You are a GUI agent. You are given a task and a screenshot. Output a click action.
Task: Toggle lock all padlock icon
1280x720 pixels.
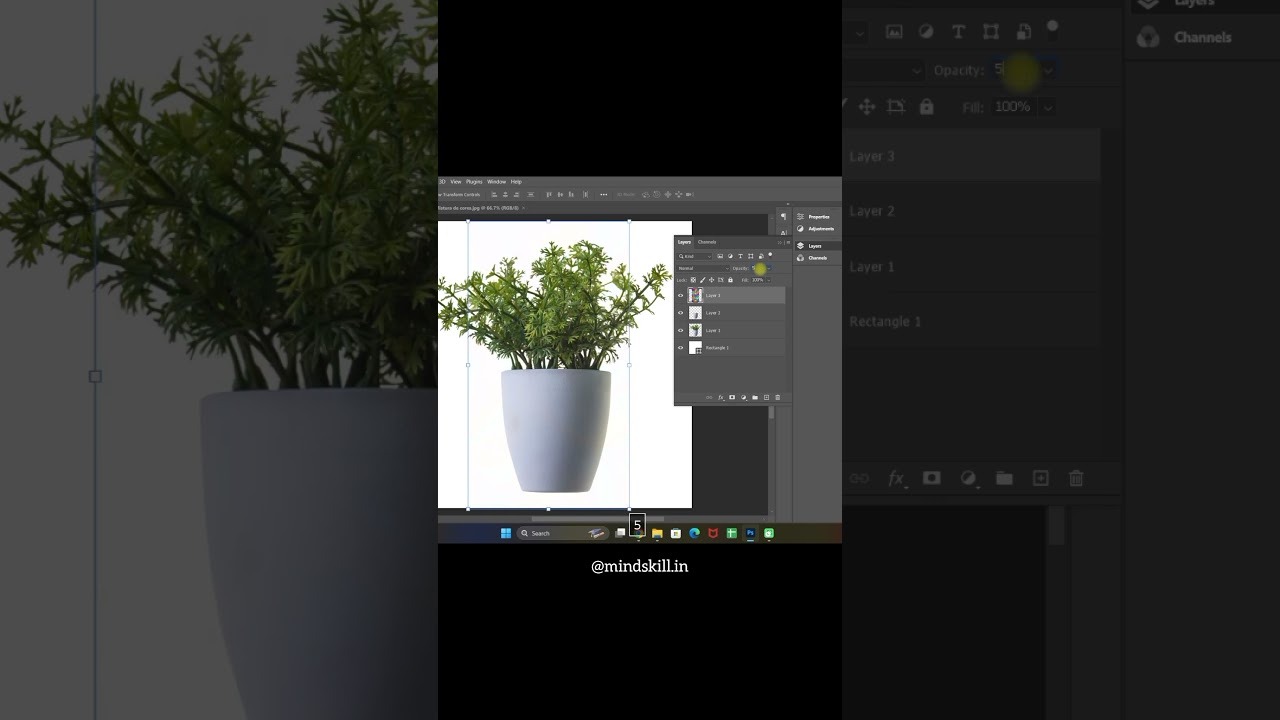(730, 280)
